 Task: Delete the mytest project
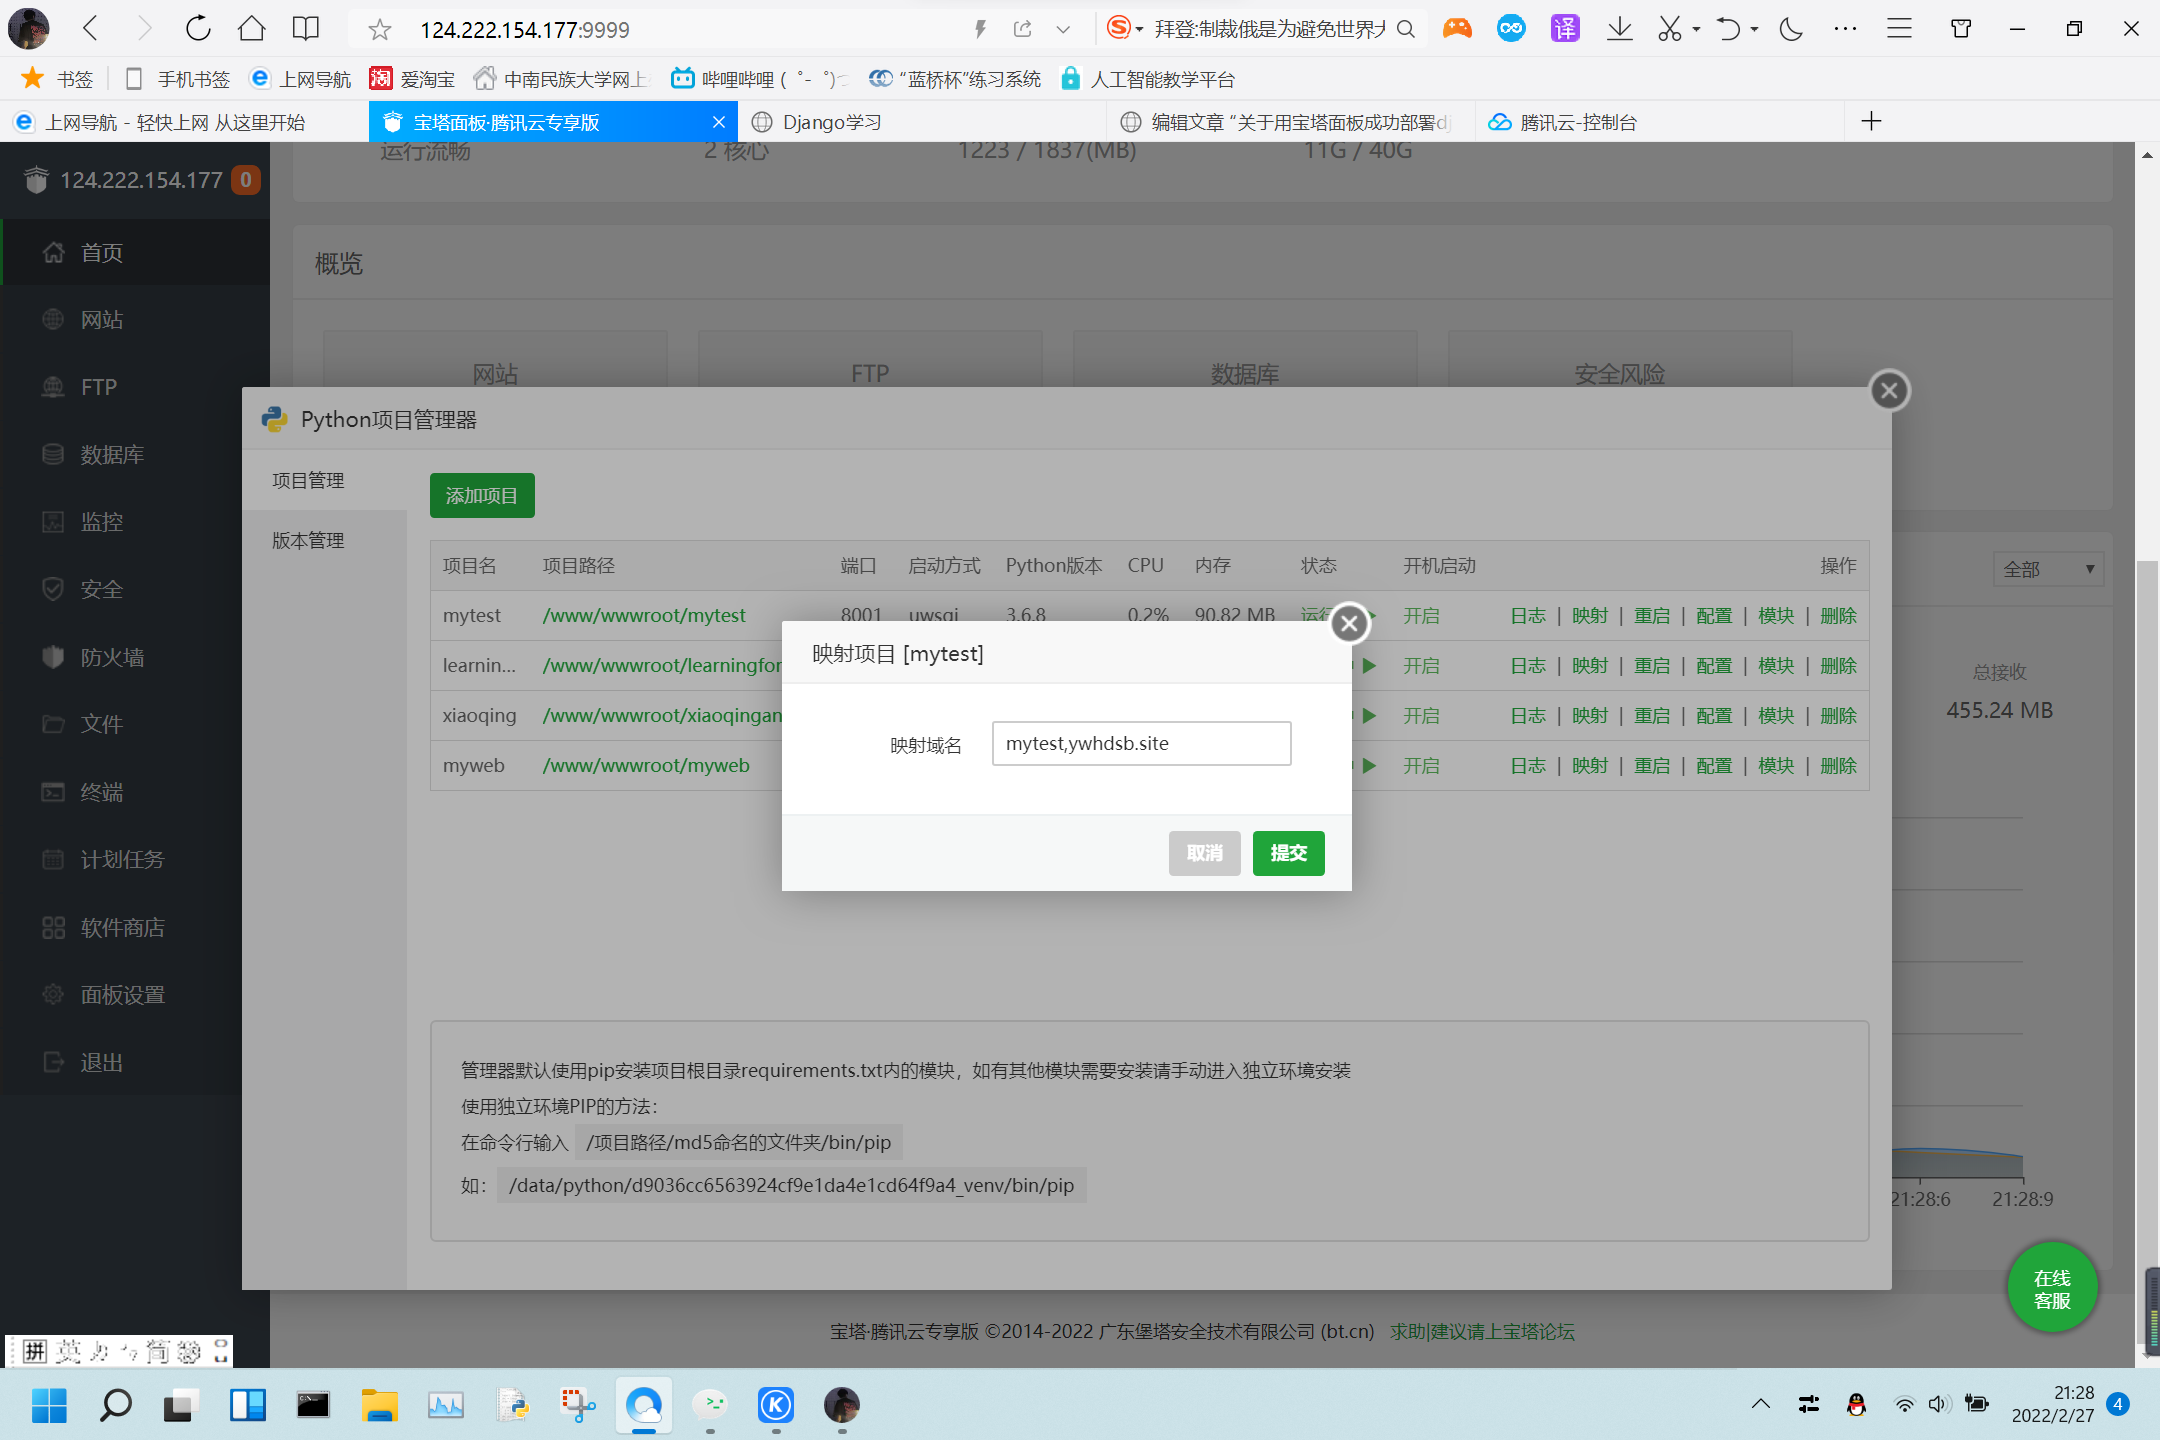pyautogui.click(x=1838, y=616)
